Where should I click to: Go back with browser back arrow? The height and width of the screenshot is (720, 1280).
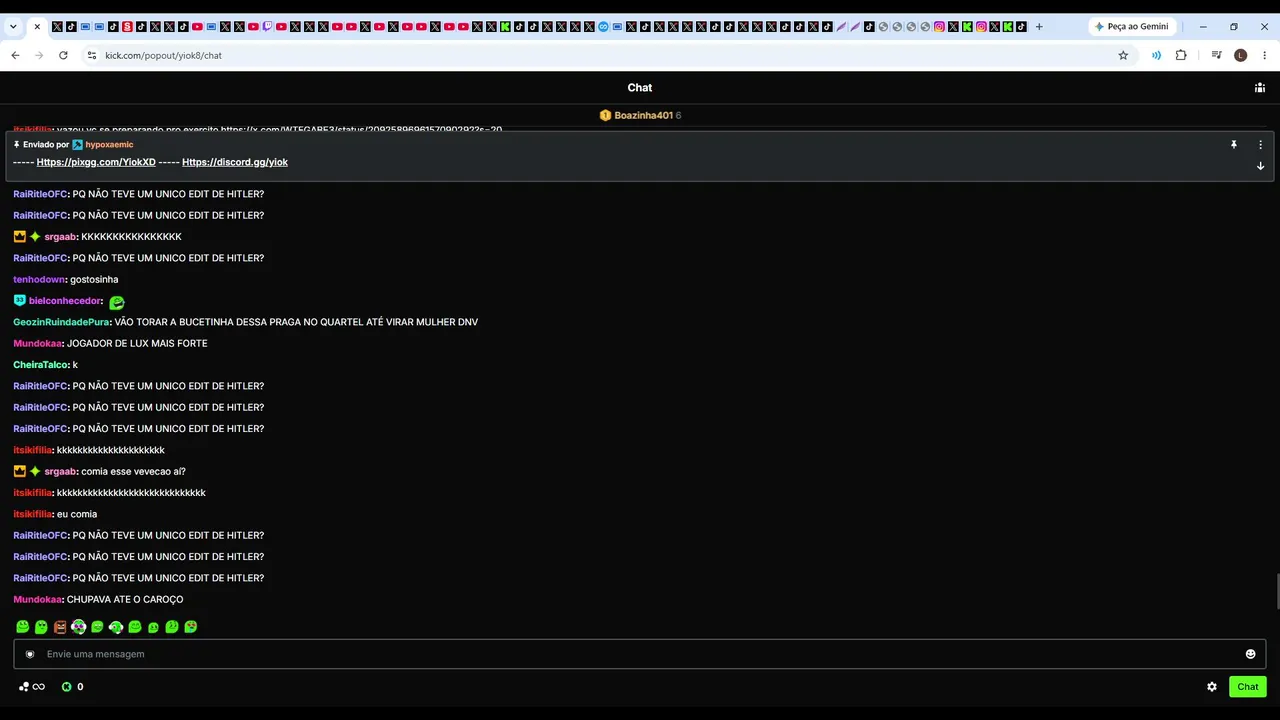(x=15, y=55)
